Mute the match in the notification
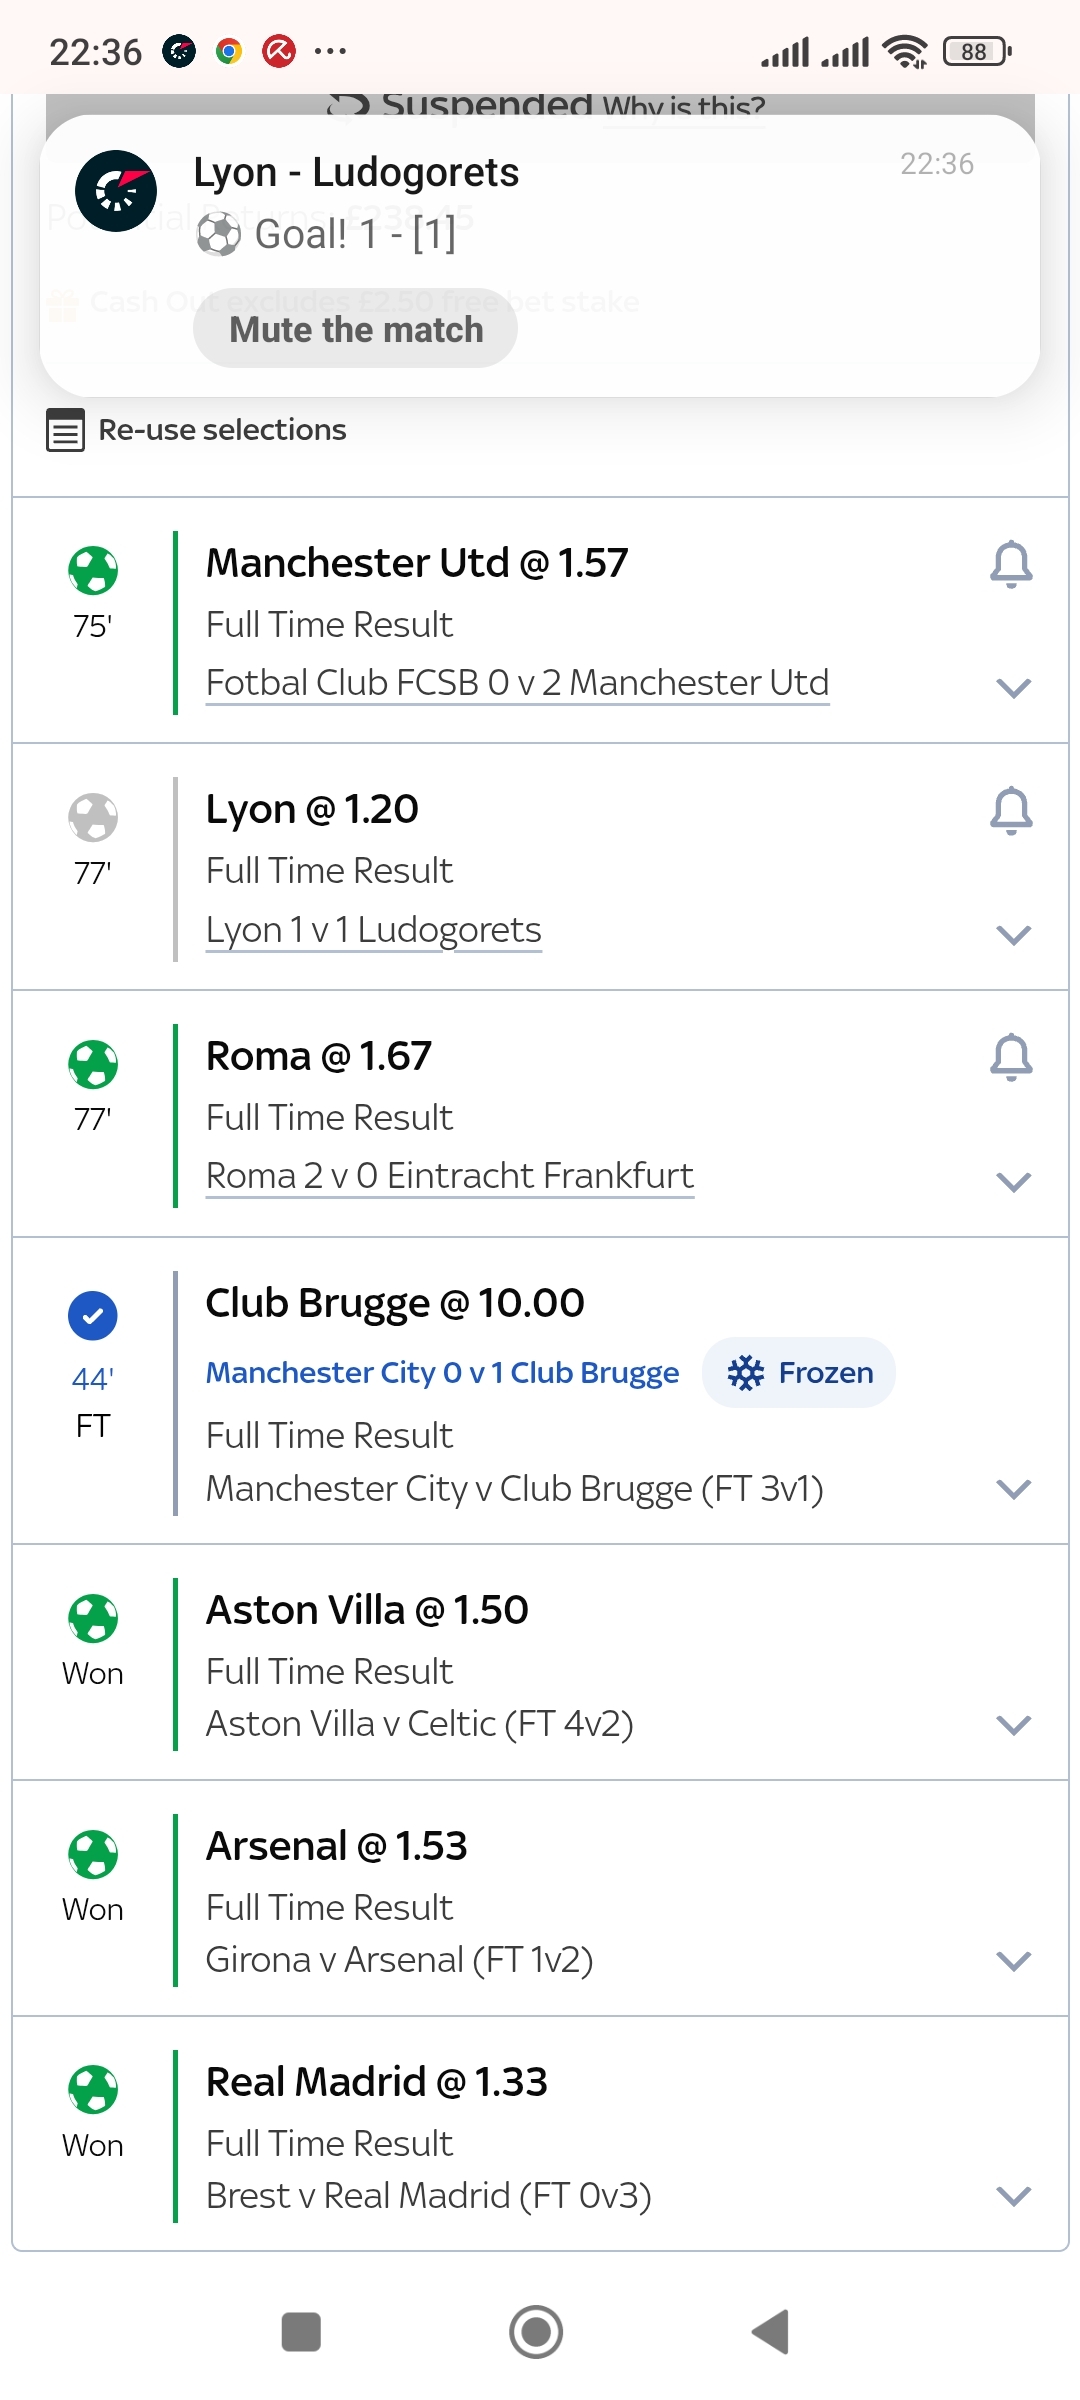 [355, 330]
